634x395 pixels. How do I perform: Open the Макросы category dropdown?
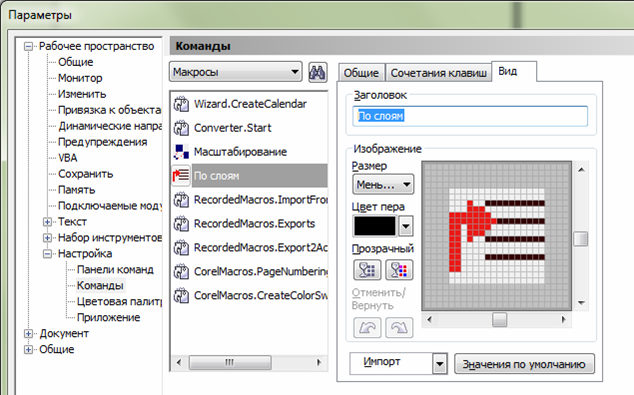point(235,72)
